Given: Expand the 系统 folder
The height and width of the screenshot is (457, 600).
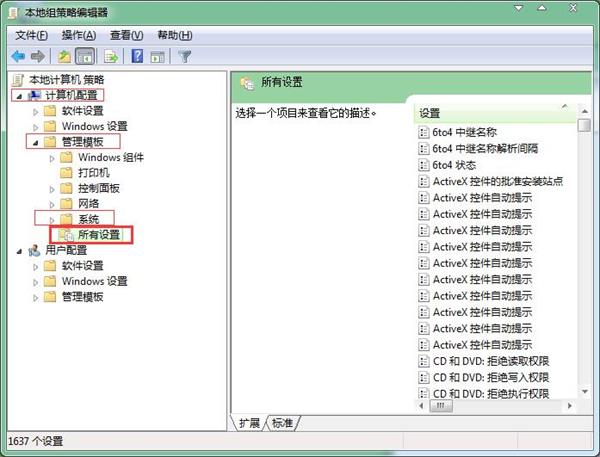Looking at the screenshot, I should point(52,220).
